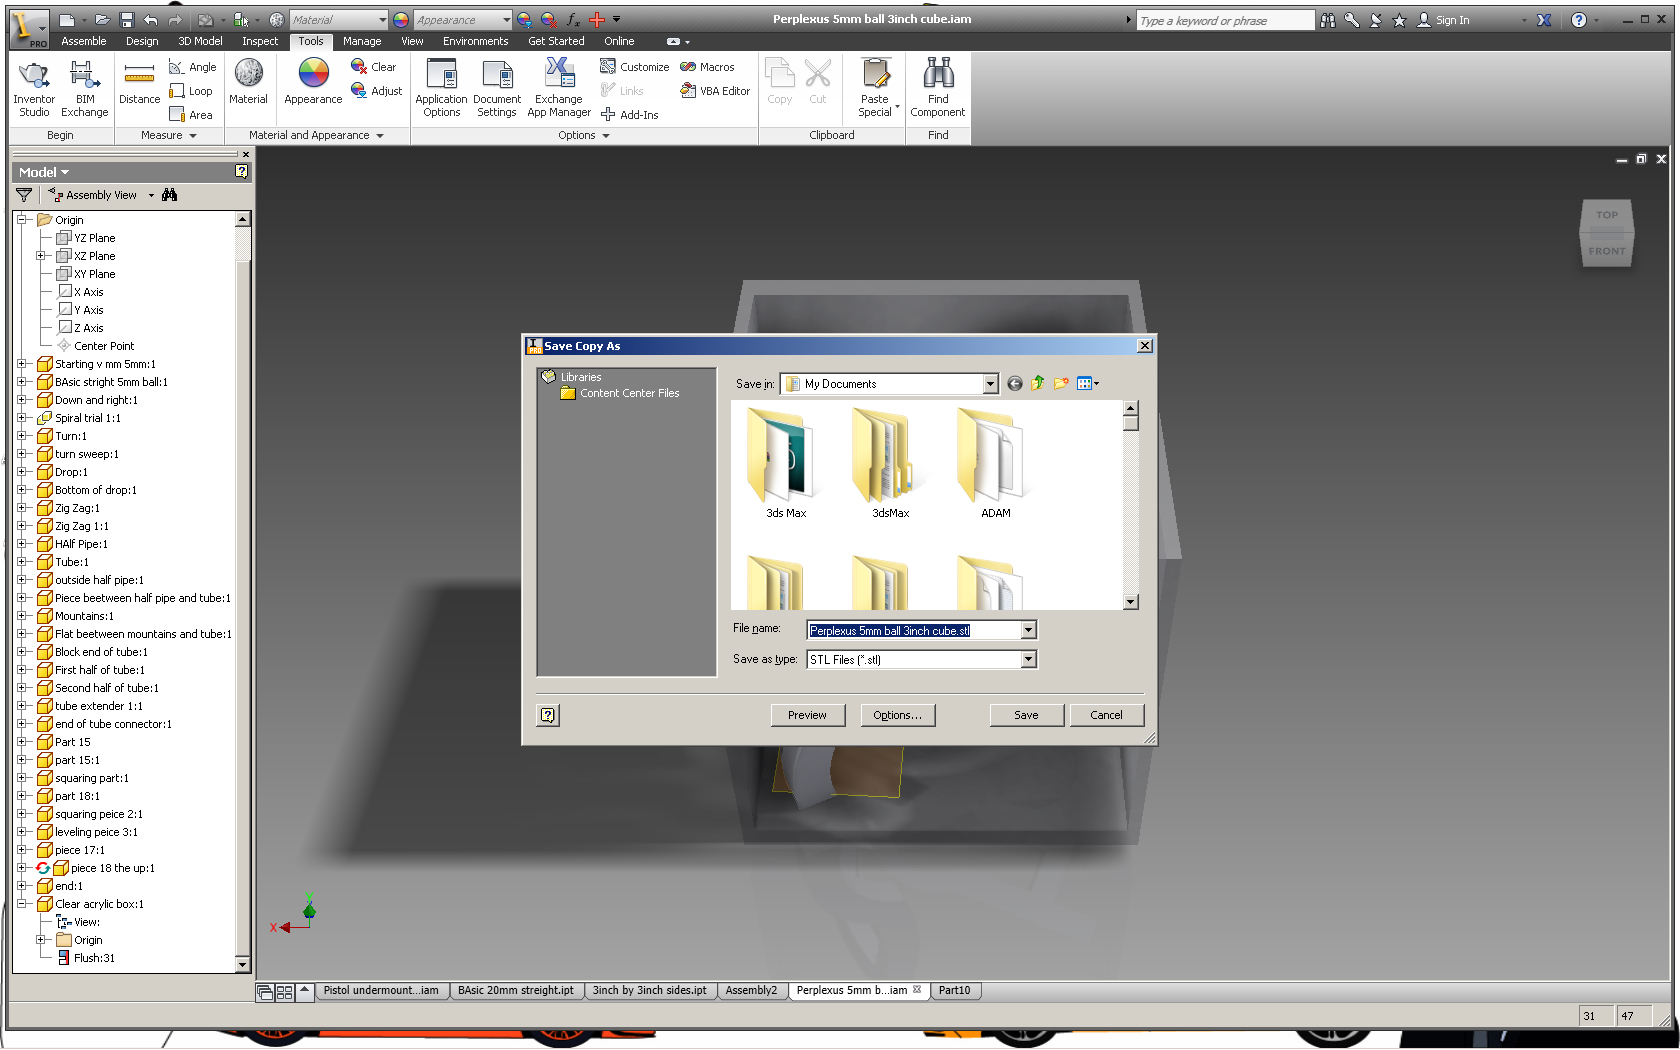
Task: Open the Material browser
Action: 248,82
